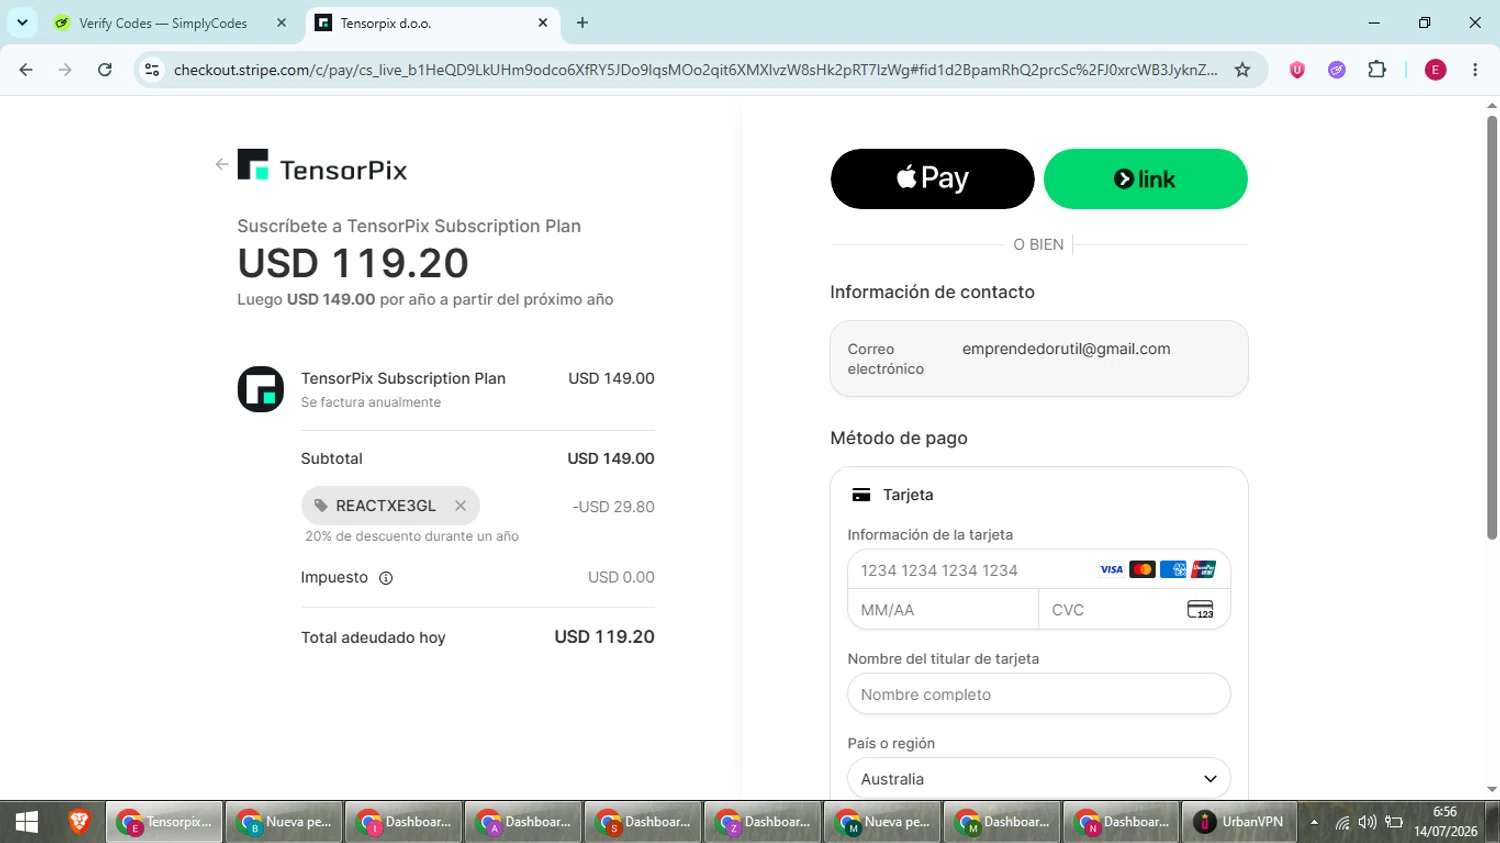Open a new browser tab
1500x843 pixels.
click(x=582, y=23)
